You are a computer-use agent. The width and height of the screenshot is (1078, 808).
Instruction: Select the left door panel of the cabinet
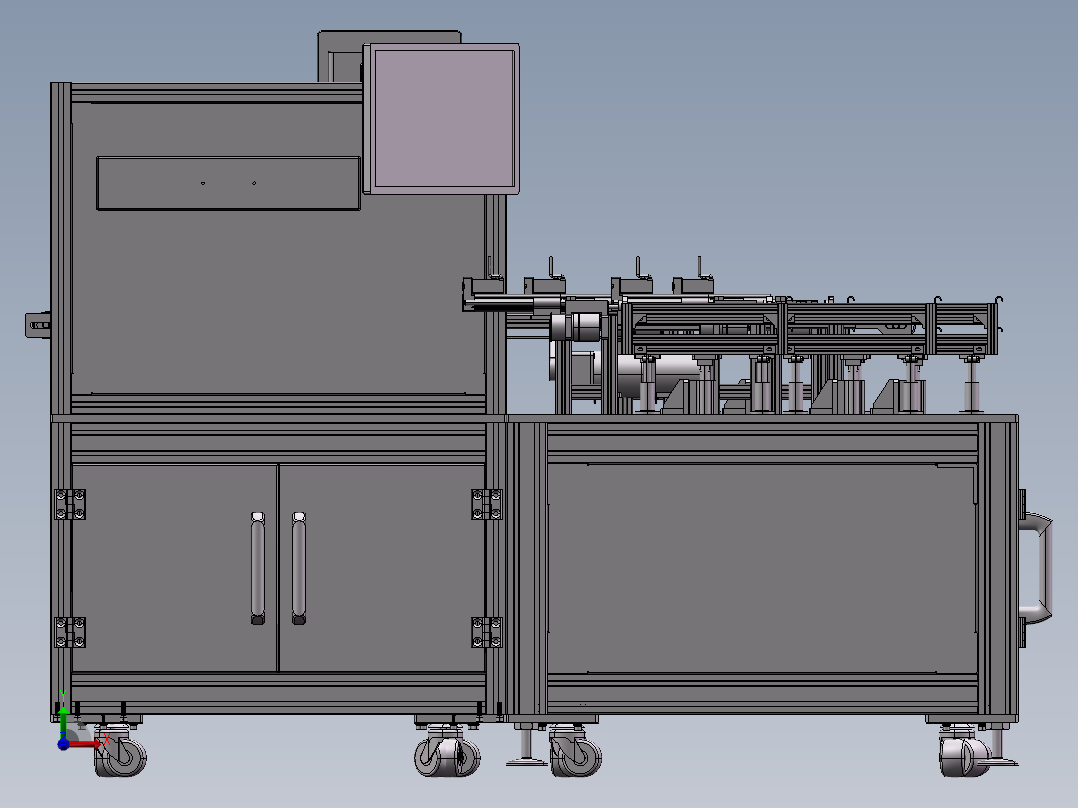[175, 568]
